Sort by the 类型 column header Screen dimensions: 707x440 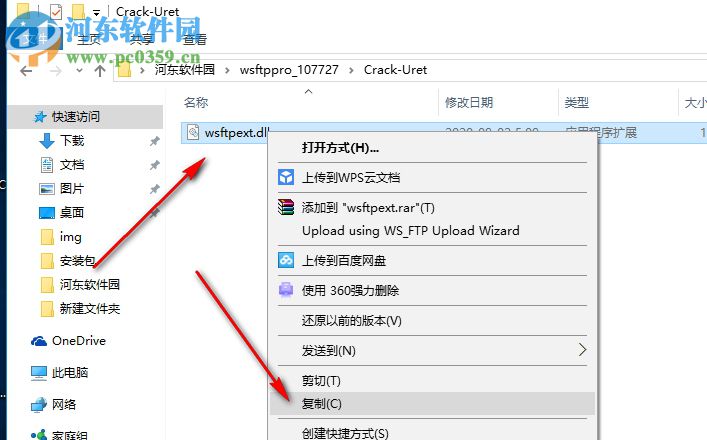coord(576,102)
